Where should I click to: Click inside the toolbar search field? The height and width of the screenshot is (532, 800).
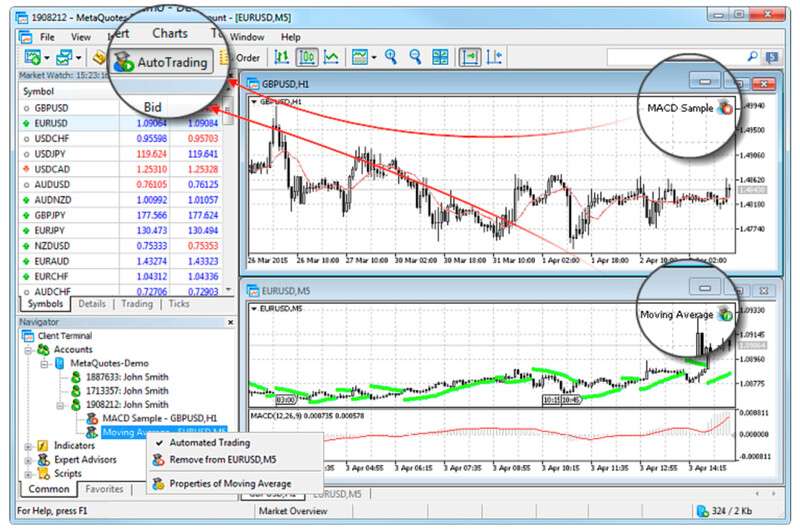(676, 57)
